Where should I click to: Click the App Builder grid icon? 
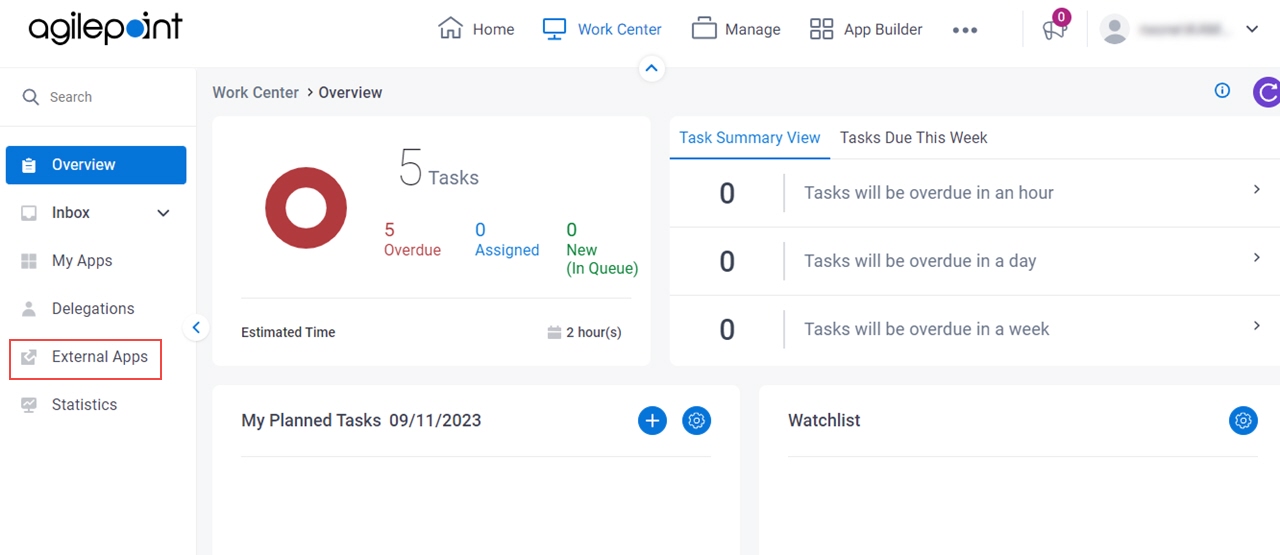[821, 29]
